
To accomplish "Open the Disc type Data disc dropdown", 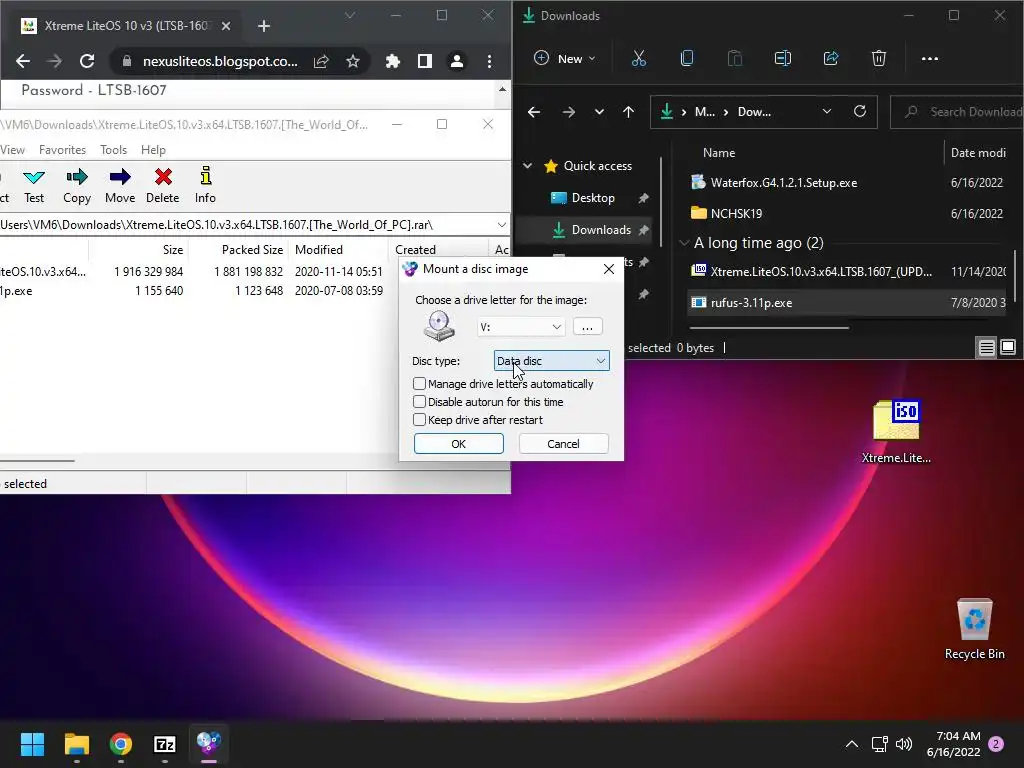I will coord(552,361).
